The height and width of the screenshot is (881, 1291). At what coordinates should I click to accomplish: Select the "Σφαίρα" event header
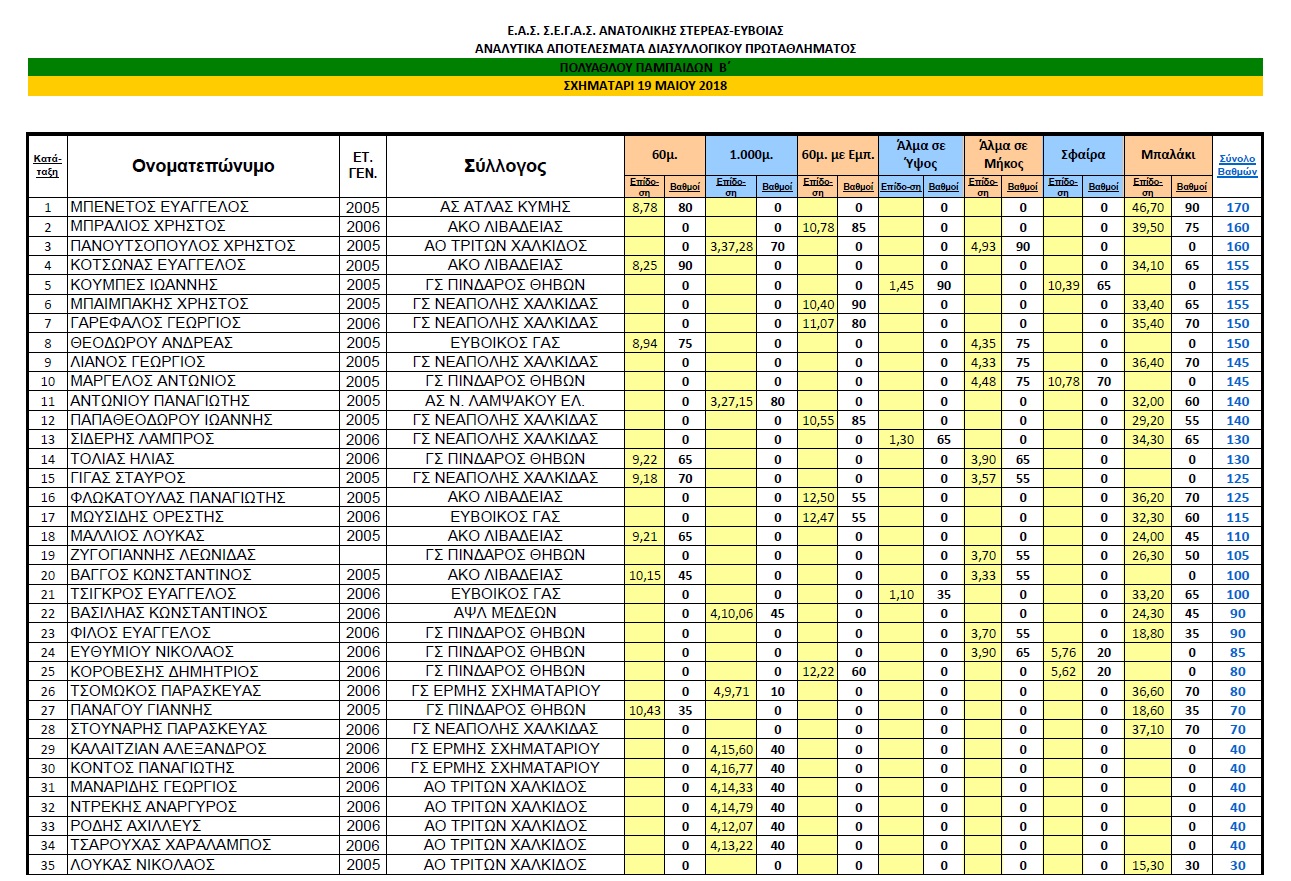click(x=1083, y=155)
